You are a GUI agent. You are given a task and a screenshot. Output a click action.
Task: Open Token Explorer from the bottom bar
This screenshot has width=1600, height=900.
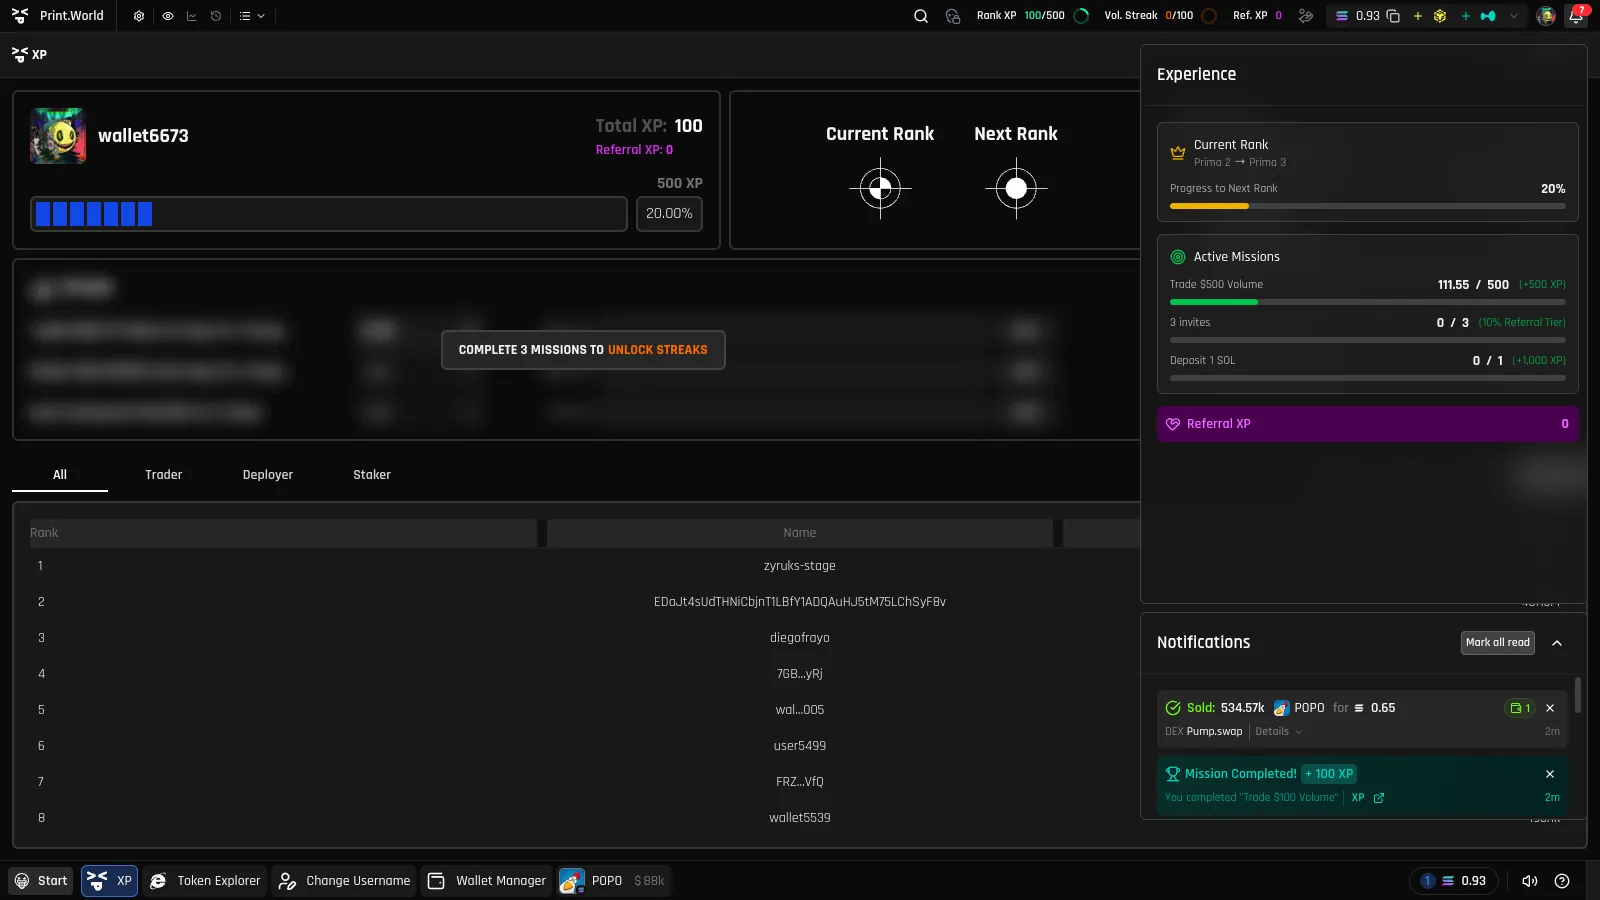pyautogui.click(x=205, y=881)
